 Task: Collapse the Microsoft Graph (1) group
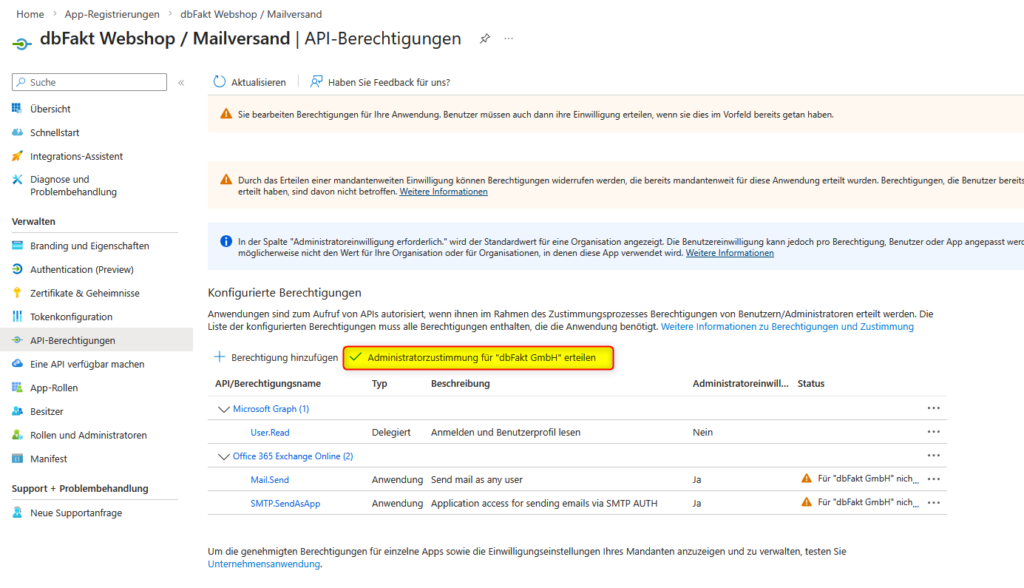(223, 409)
